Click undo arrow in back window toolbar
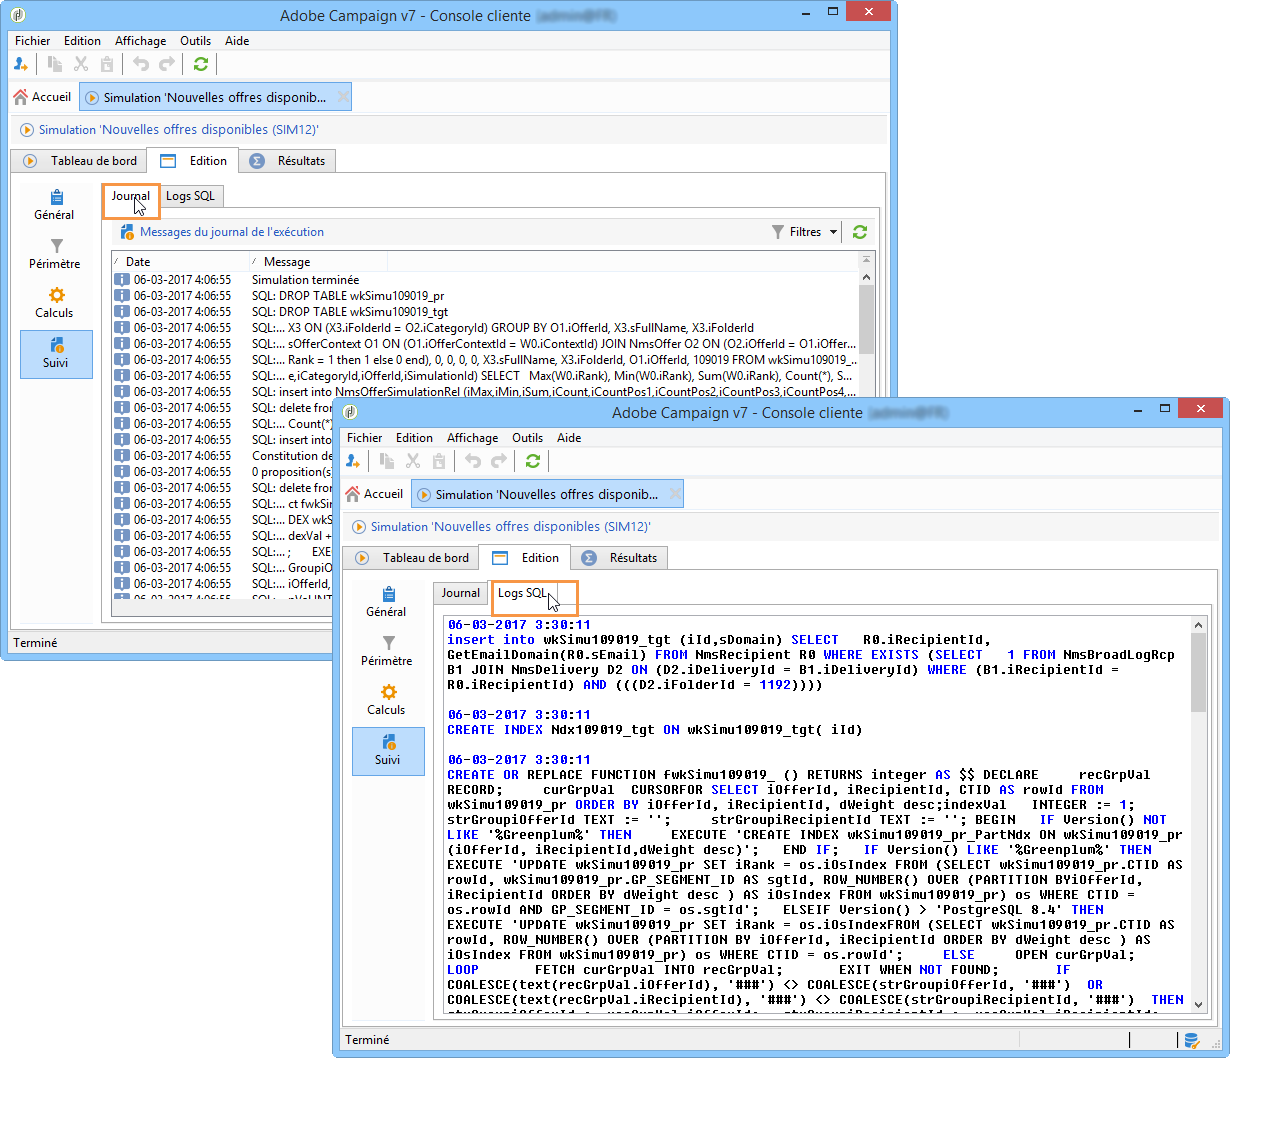1261x1122 pixels. point(141,64)
